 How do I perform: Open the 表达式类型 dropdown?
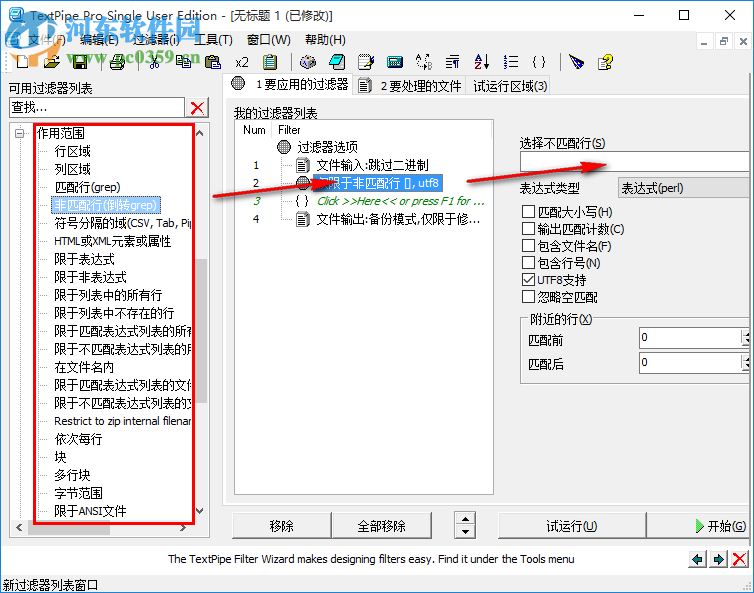point(686,188)
